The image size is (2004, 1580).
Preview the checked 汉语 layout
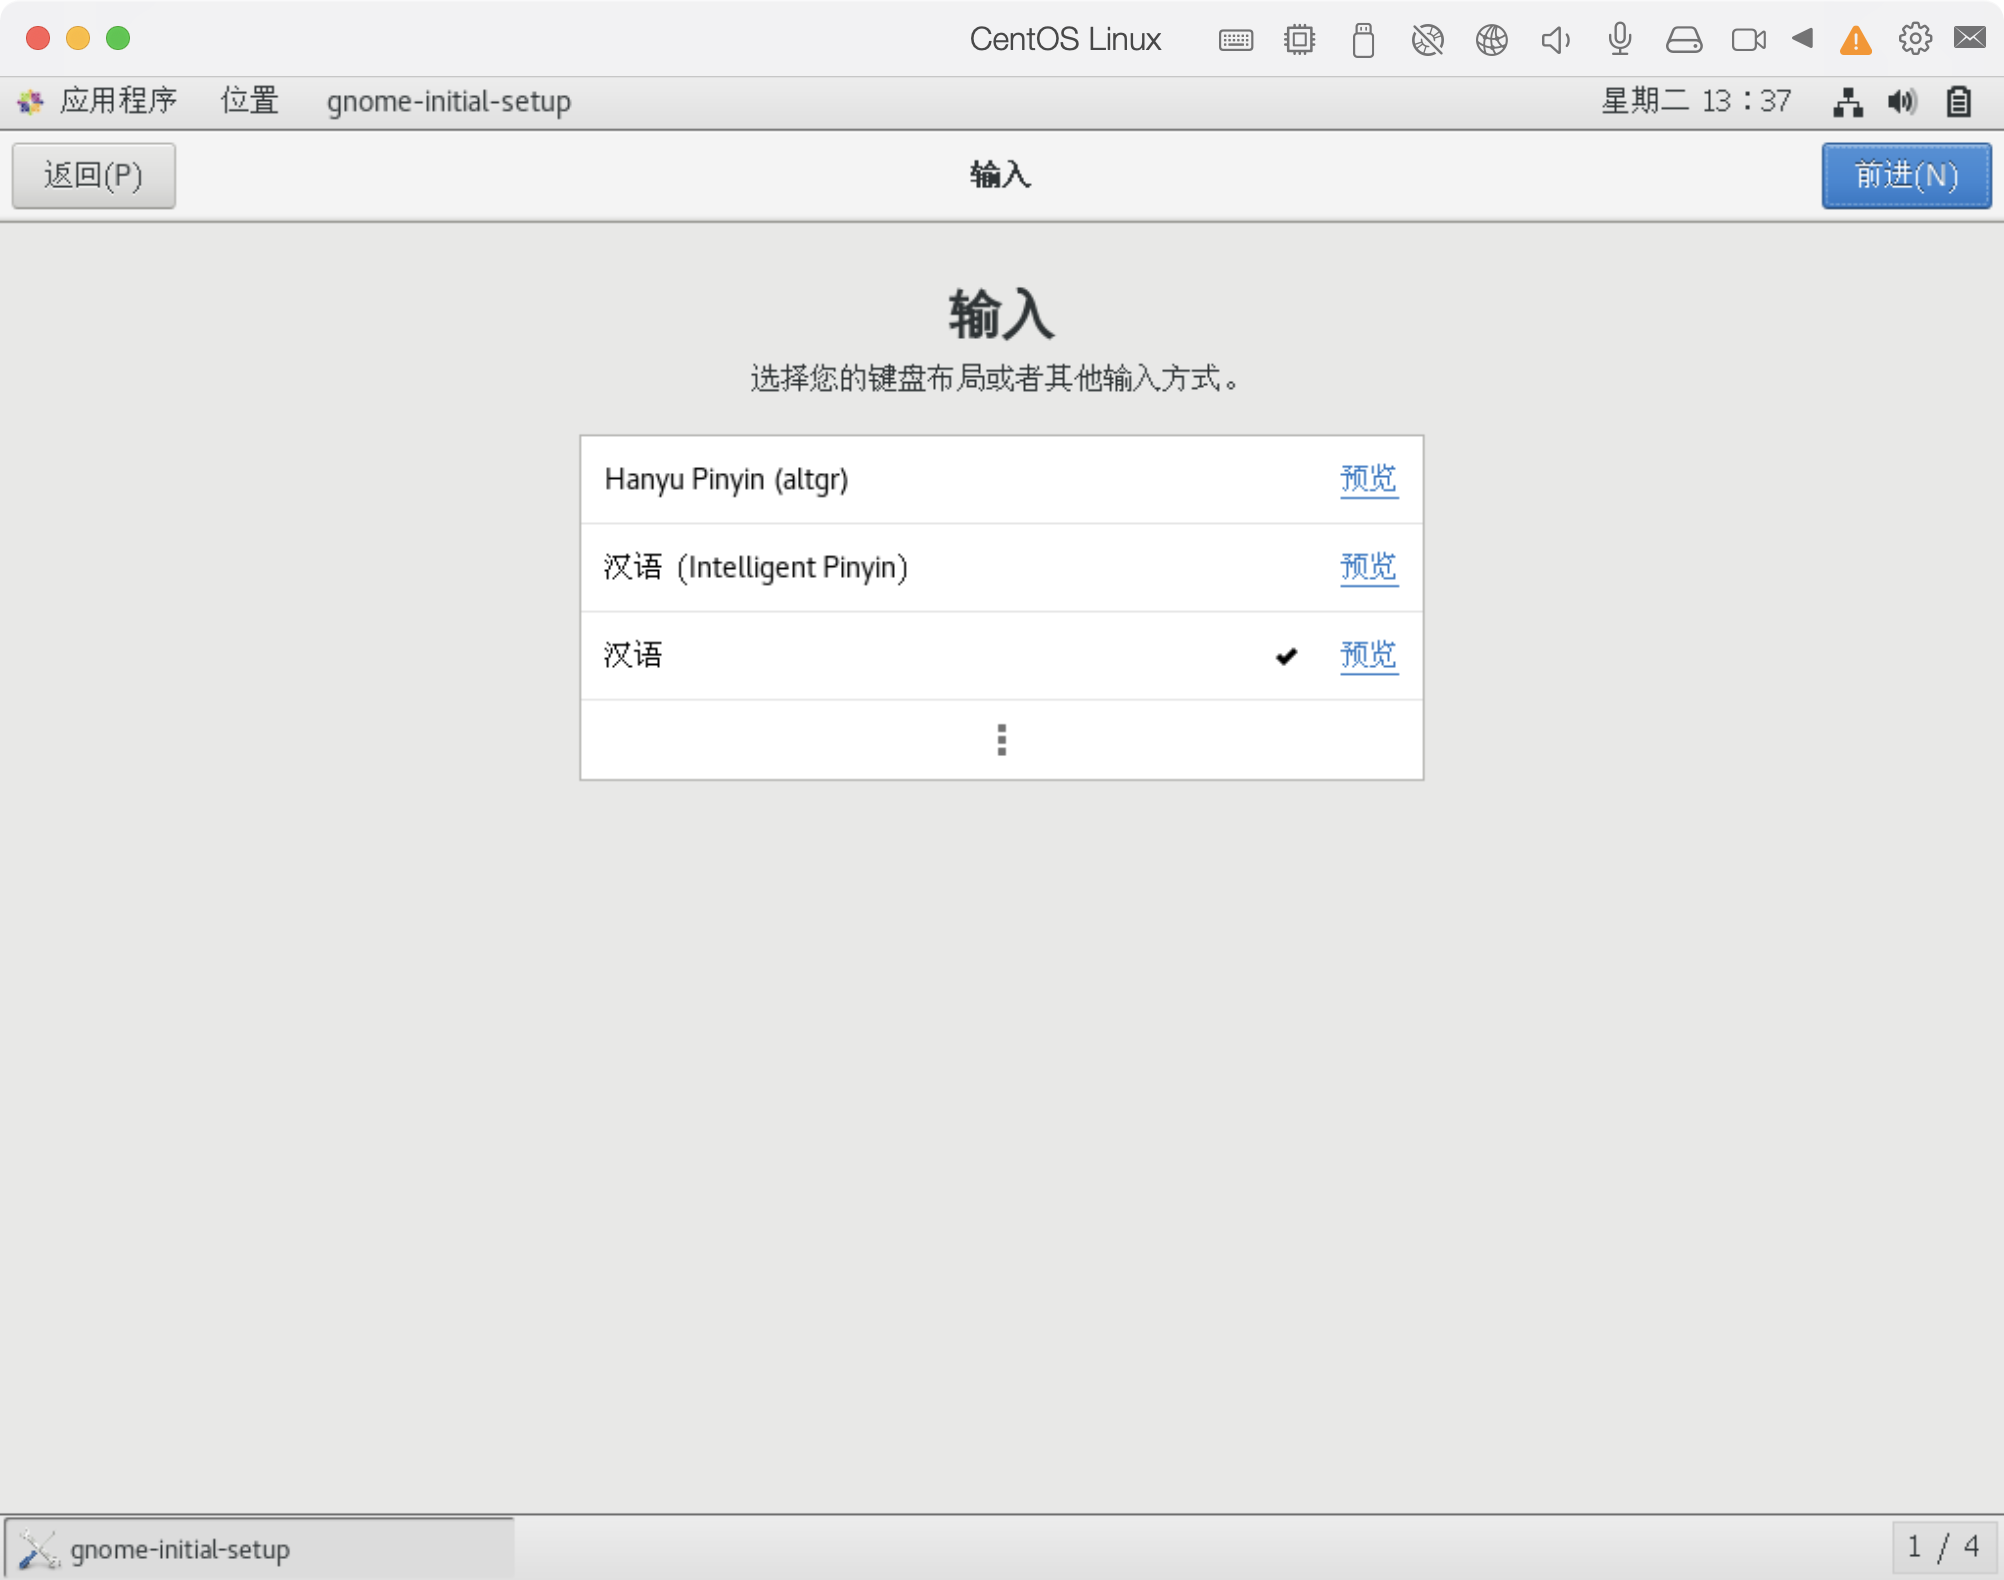1369,655
